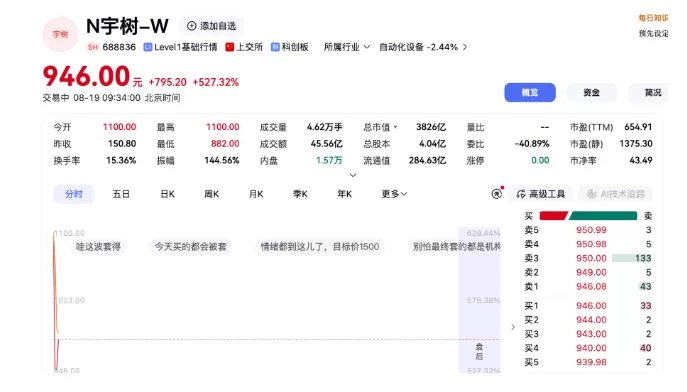Open the 更多 chart period dropdown
This screenshot has width=687, height=392.
coord(394,194)
